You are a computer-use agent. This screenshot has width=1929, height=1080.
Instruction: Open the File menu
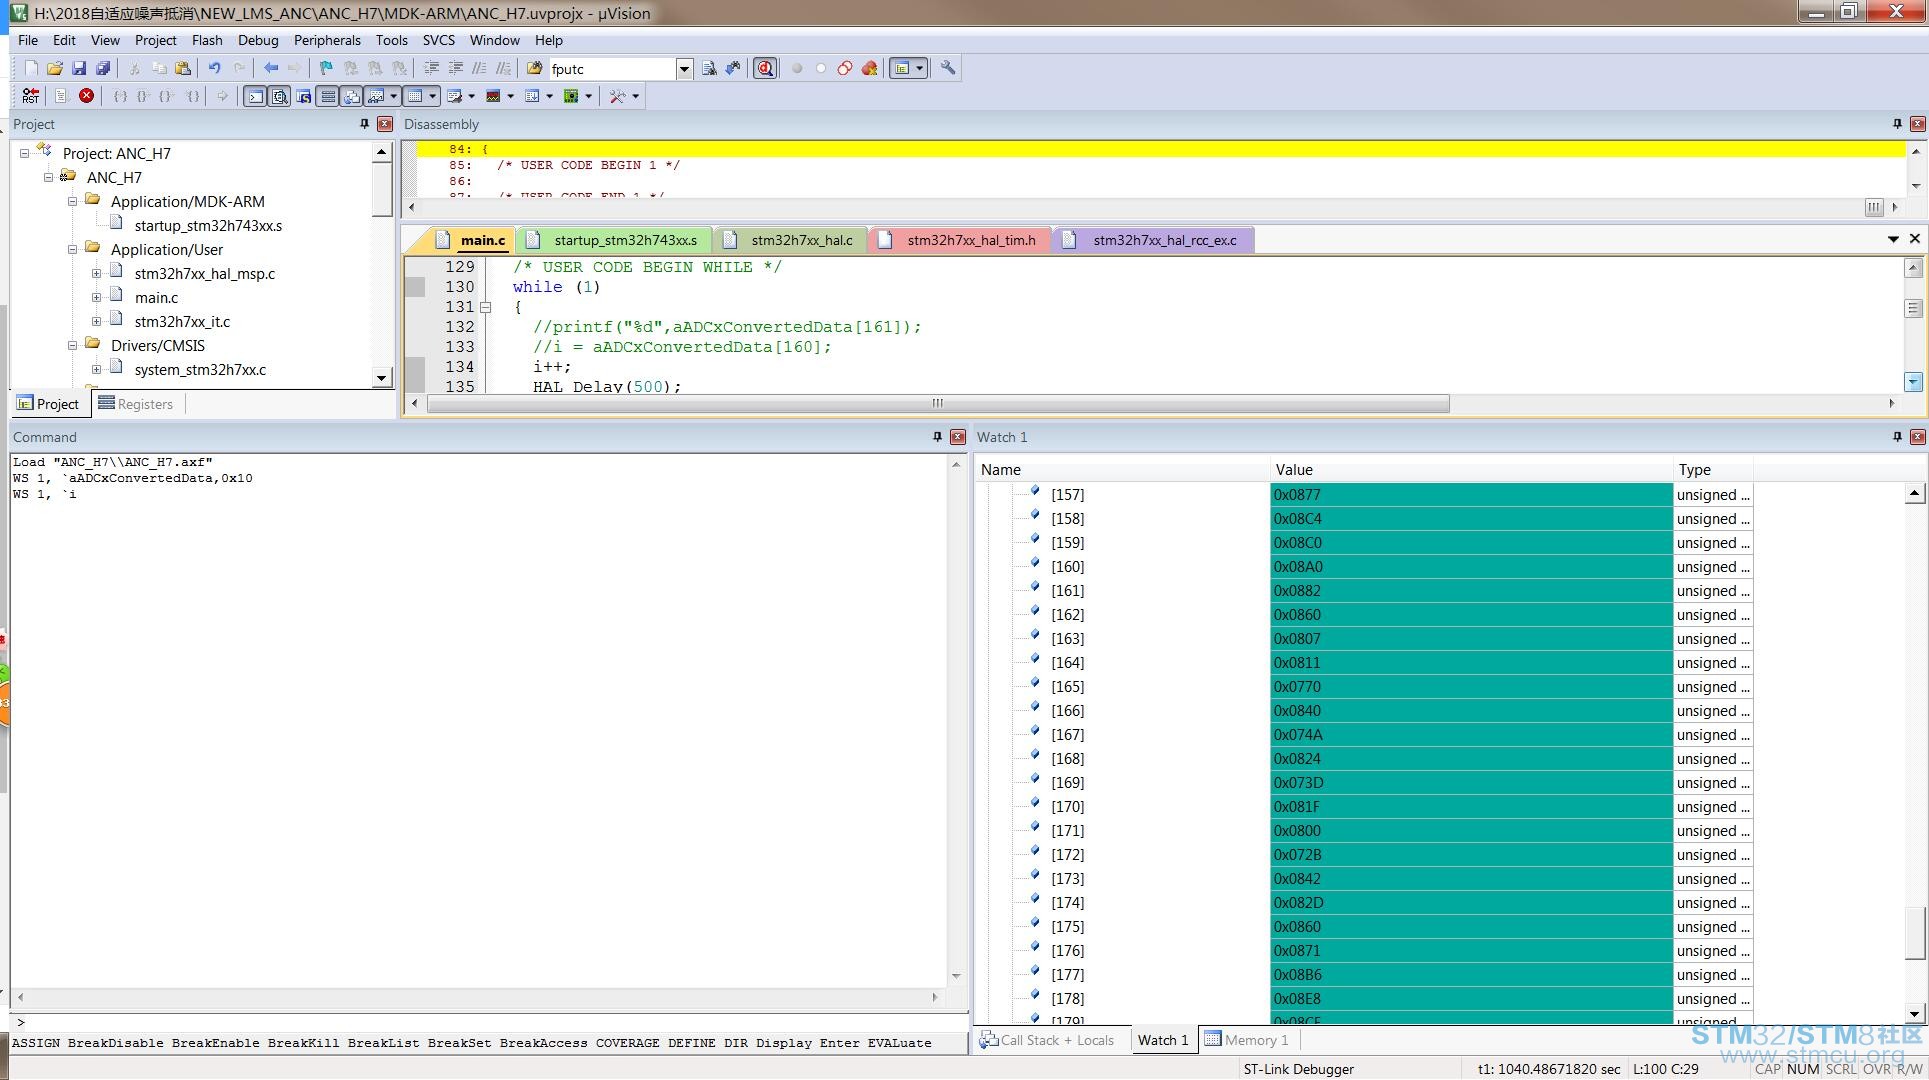pos(28,40)
